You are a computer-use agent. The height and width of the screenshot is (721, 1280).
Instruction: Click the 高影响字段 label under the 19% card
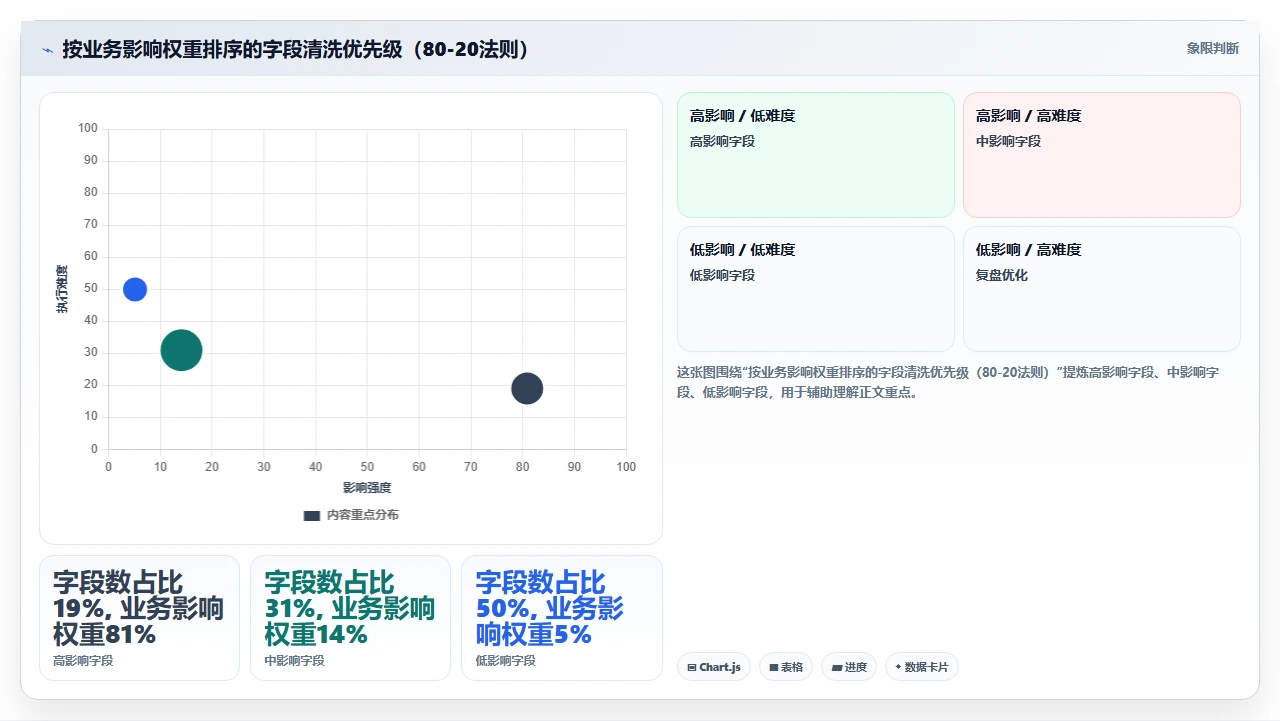83,661
